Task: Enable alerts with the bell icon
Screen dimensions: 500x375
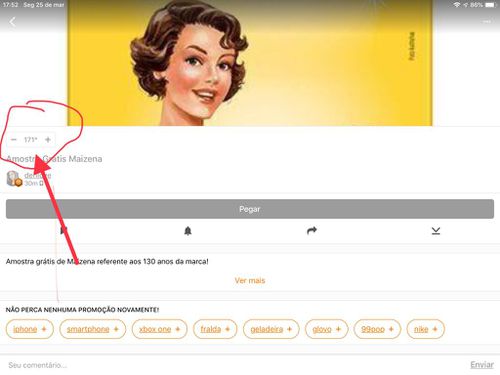Action: pyautogui.click(x=188, y=231)
